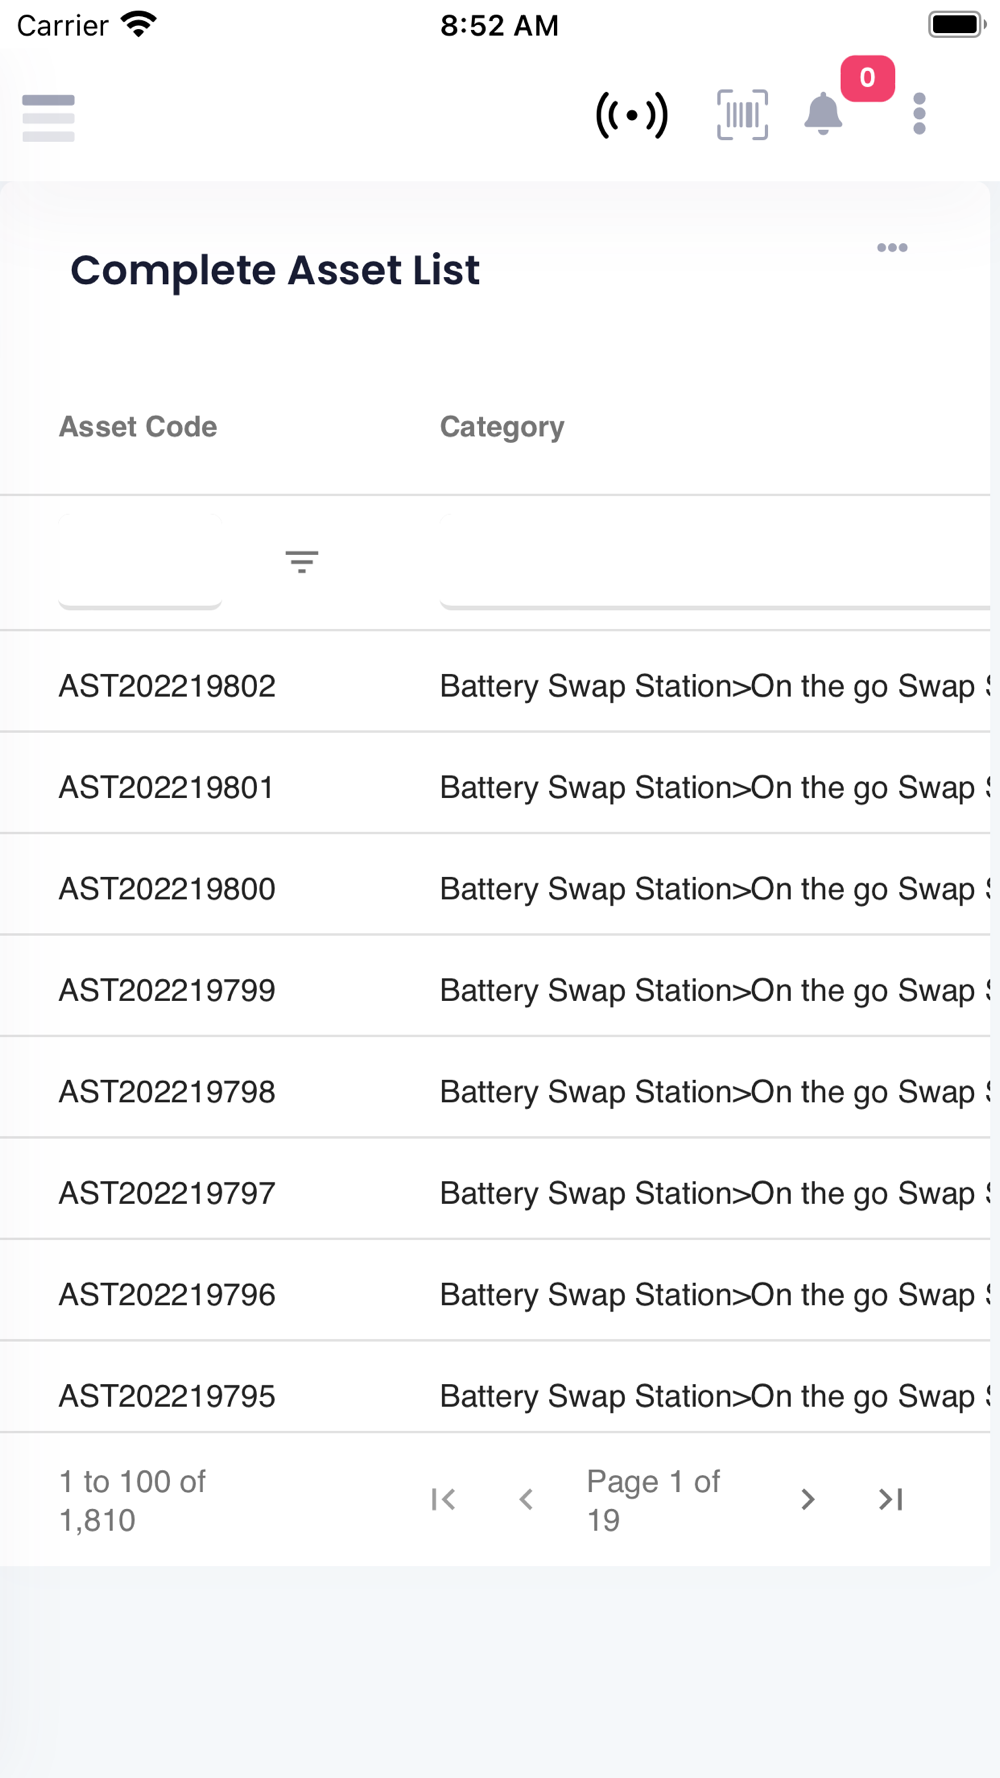
Task: Select asset row AST202219802
Action: (167, 686)
